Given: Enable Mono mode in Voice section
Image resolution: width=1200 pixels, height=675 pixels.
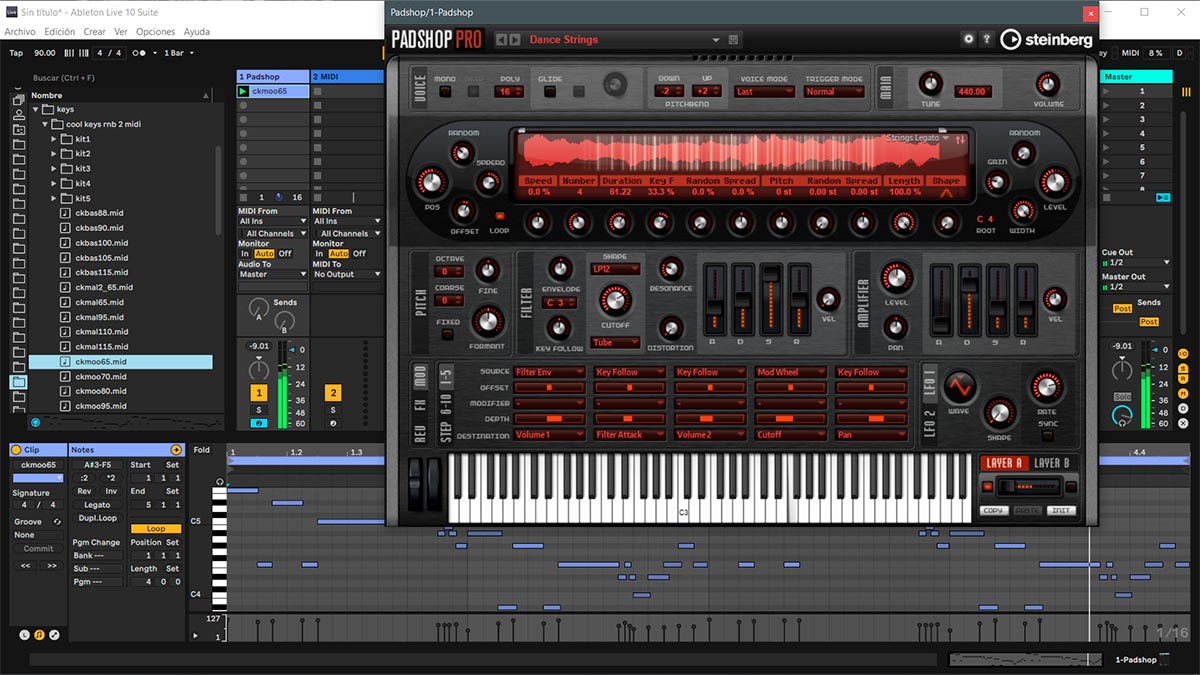Looking at the screenshot, I should point(445,92).
